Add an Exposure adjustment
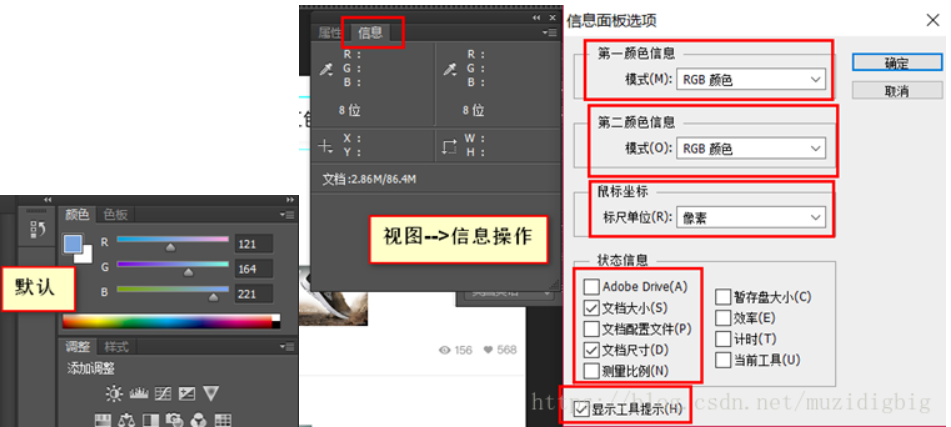This screenshot has width=951, height=427. pyautogui.click(x=187, y=394)
